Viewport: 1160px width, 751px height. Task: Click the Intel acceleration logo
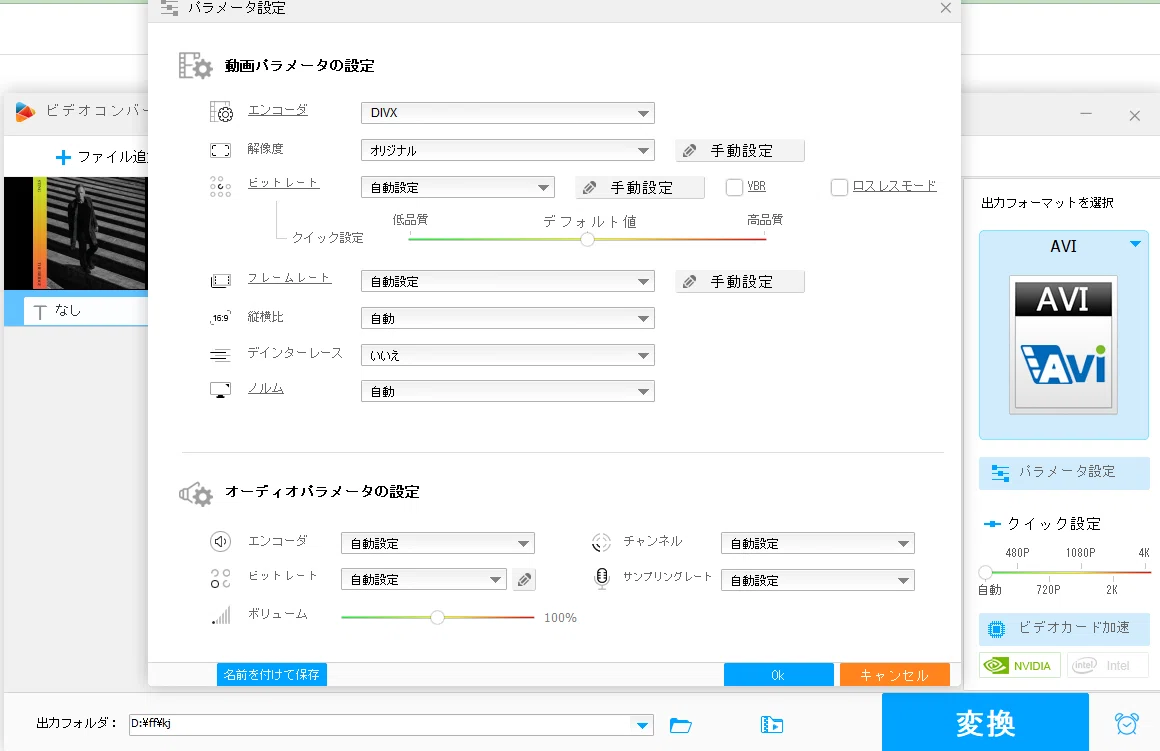click(x=1107, y=665)
